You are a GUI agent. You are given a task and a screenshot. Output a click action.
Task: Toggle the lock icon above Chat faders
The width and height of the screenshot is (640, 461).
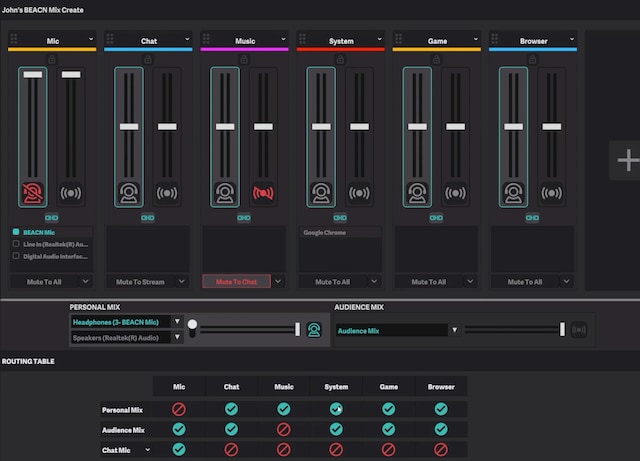coord(148,59)
